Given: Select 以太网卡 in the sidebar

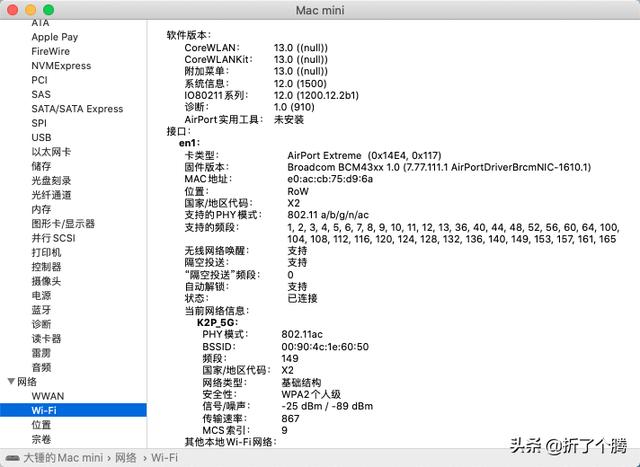Looking at the screenshot, I should [51, 152].
